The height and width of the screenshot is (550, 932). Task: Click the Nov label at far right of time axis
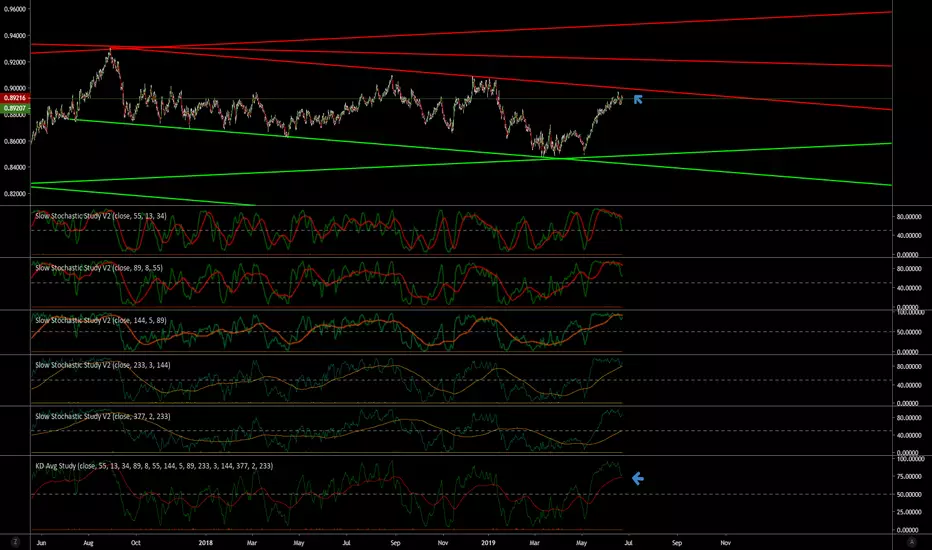point(725,542)
